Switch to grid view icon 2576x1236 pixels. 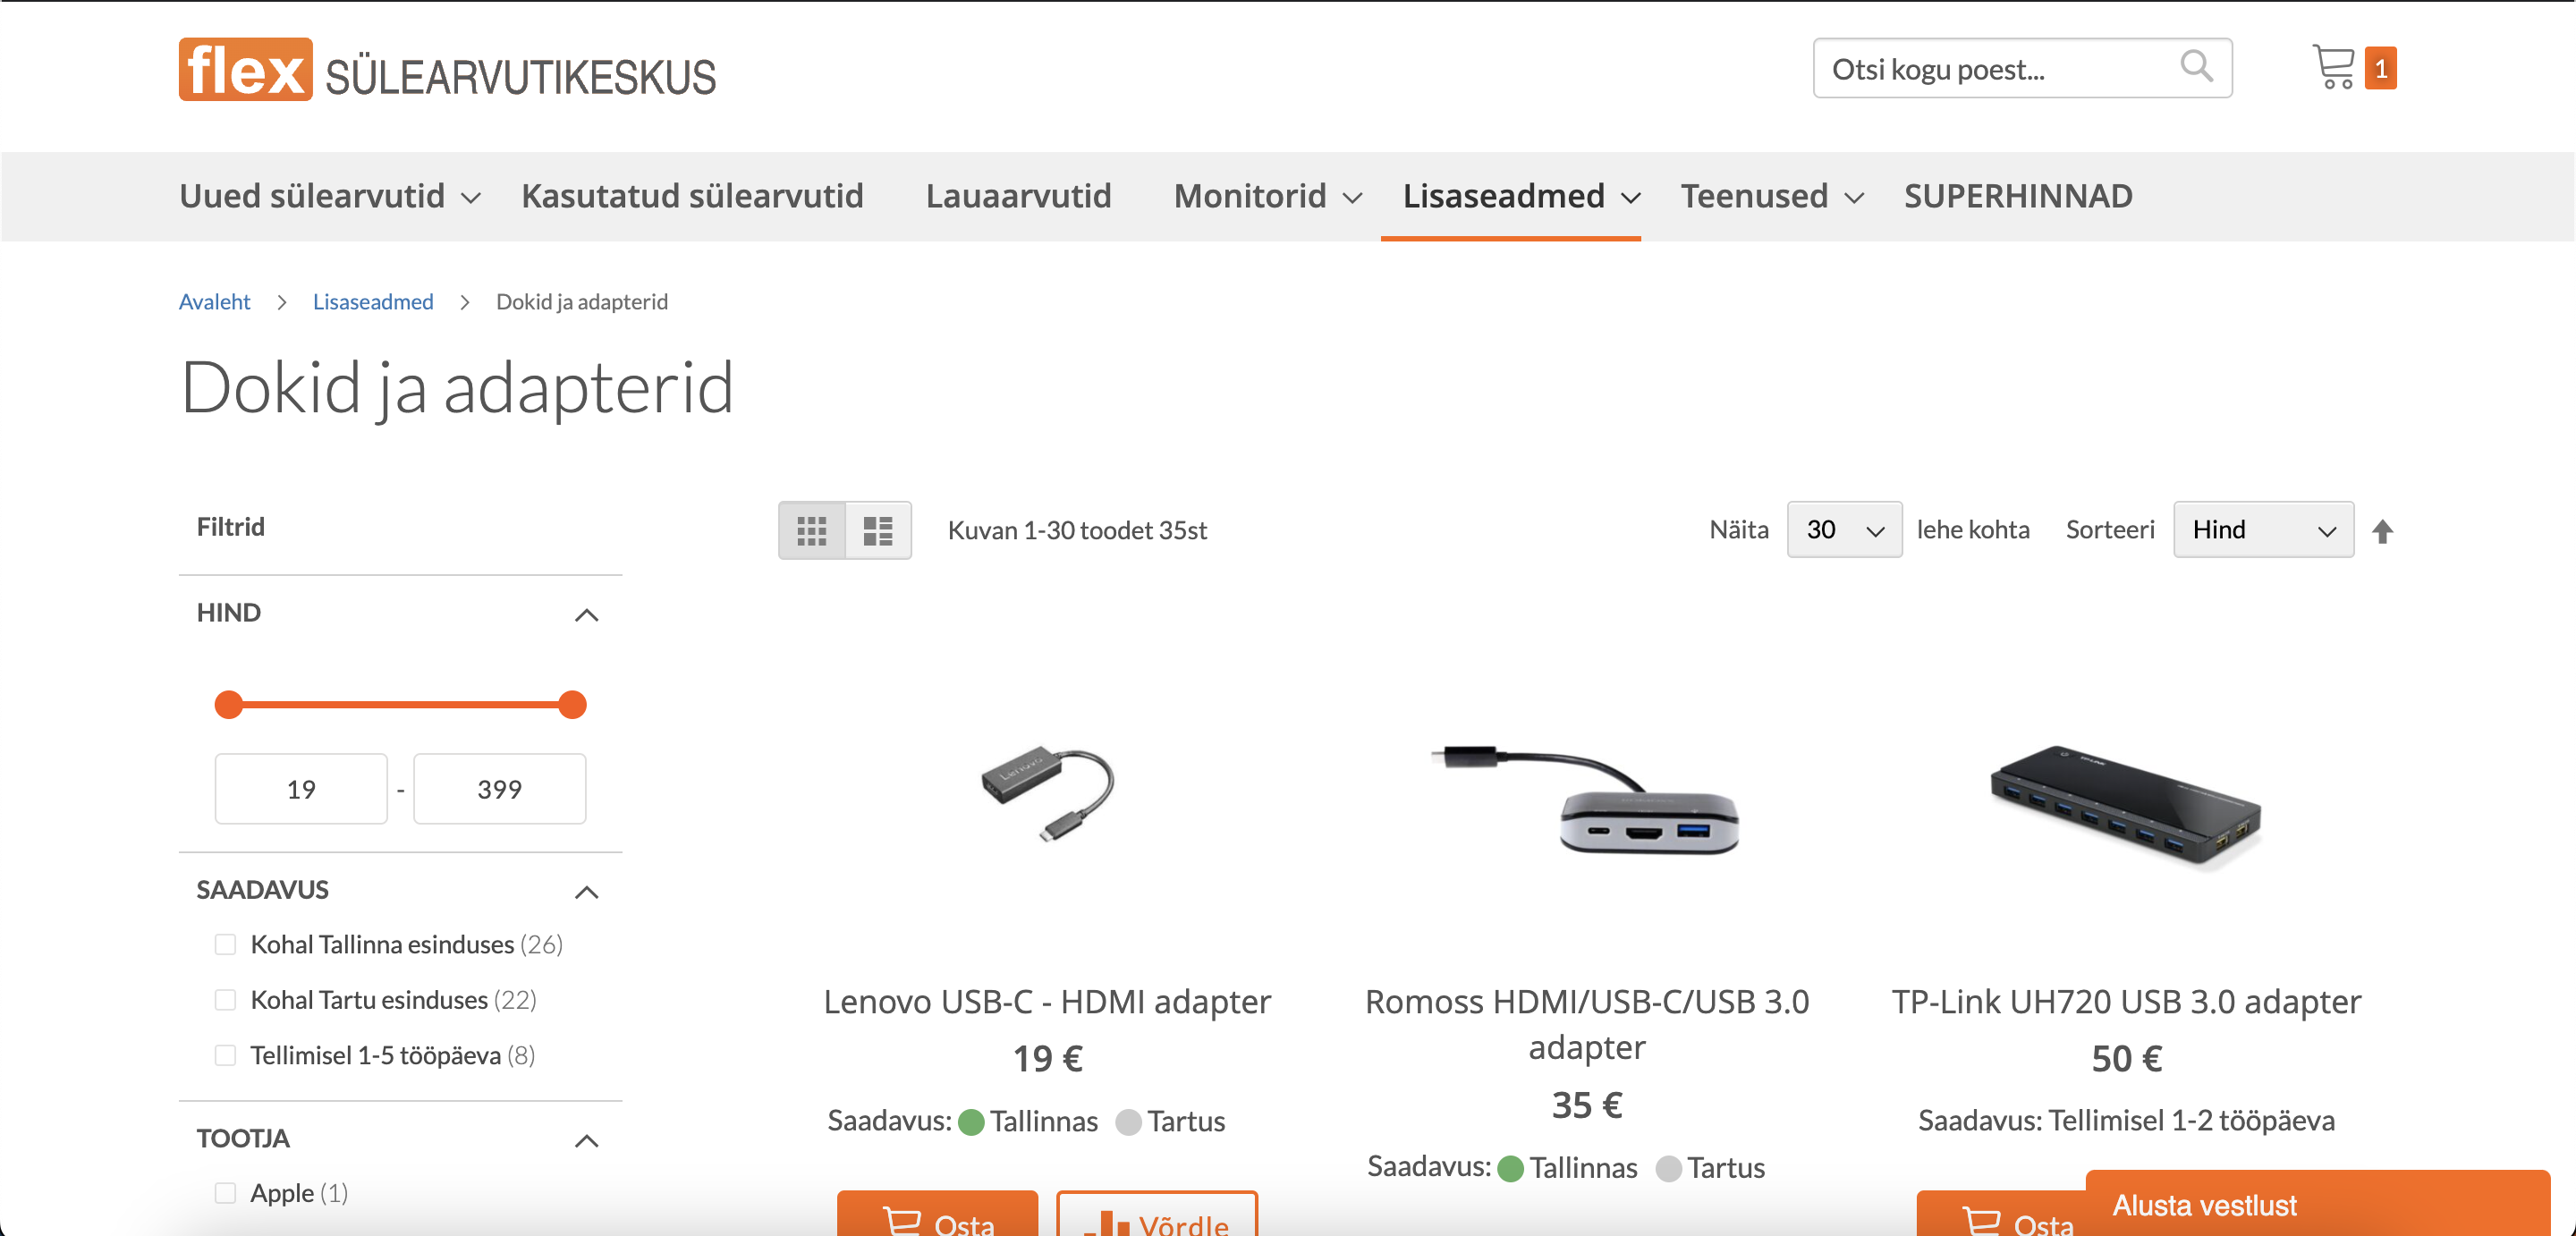point(812,530)
